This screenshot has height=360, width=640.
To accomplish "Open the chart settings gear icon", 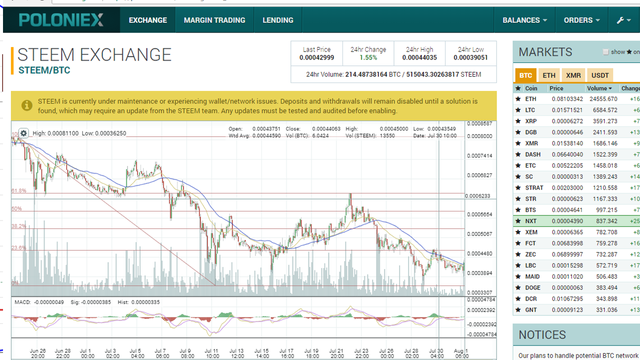I will (24, 133).
